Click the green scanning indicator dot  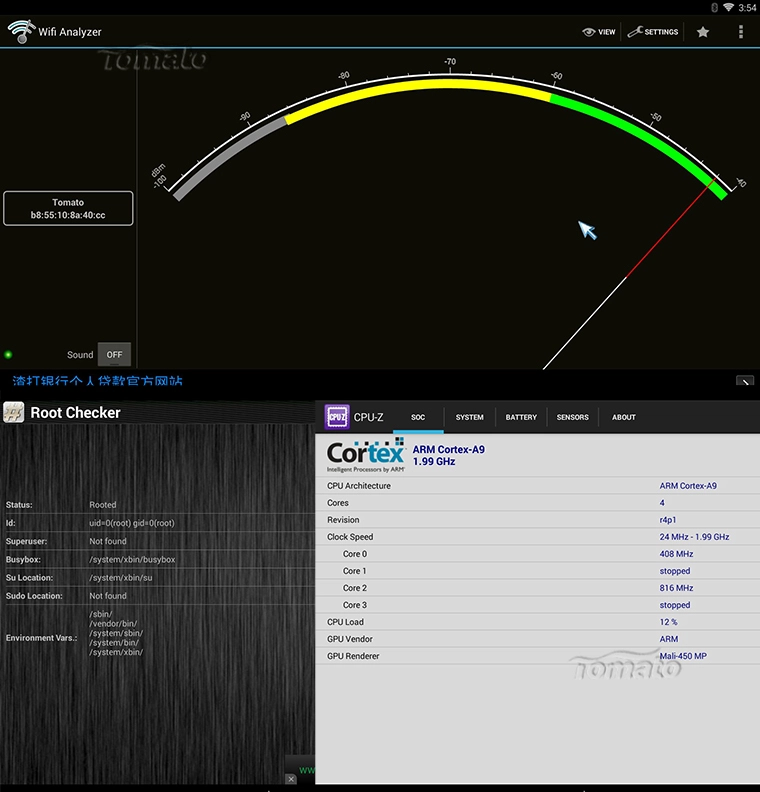(8, 355)
